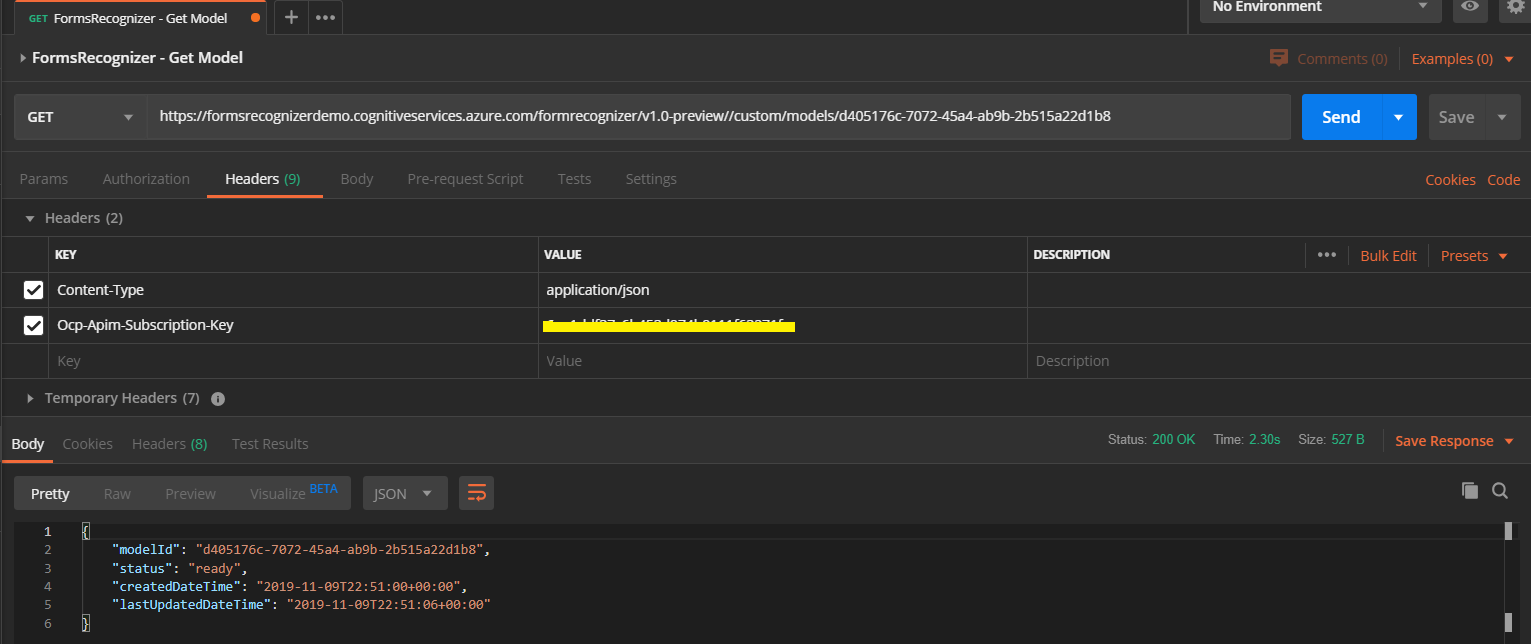Uncheck the Ocp-Apim-Subscription-Key header checkbox
Viewport: 1531px width, 644px height.
(34, 325)
